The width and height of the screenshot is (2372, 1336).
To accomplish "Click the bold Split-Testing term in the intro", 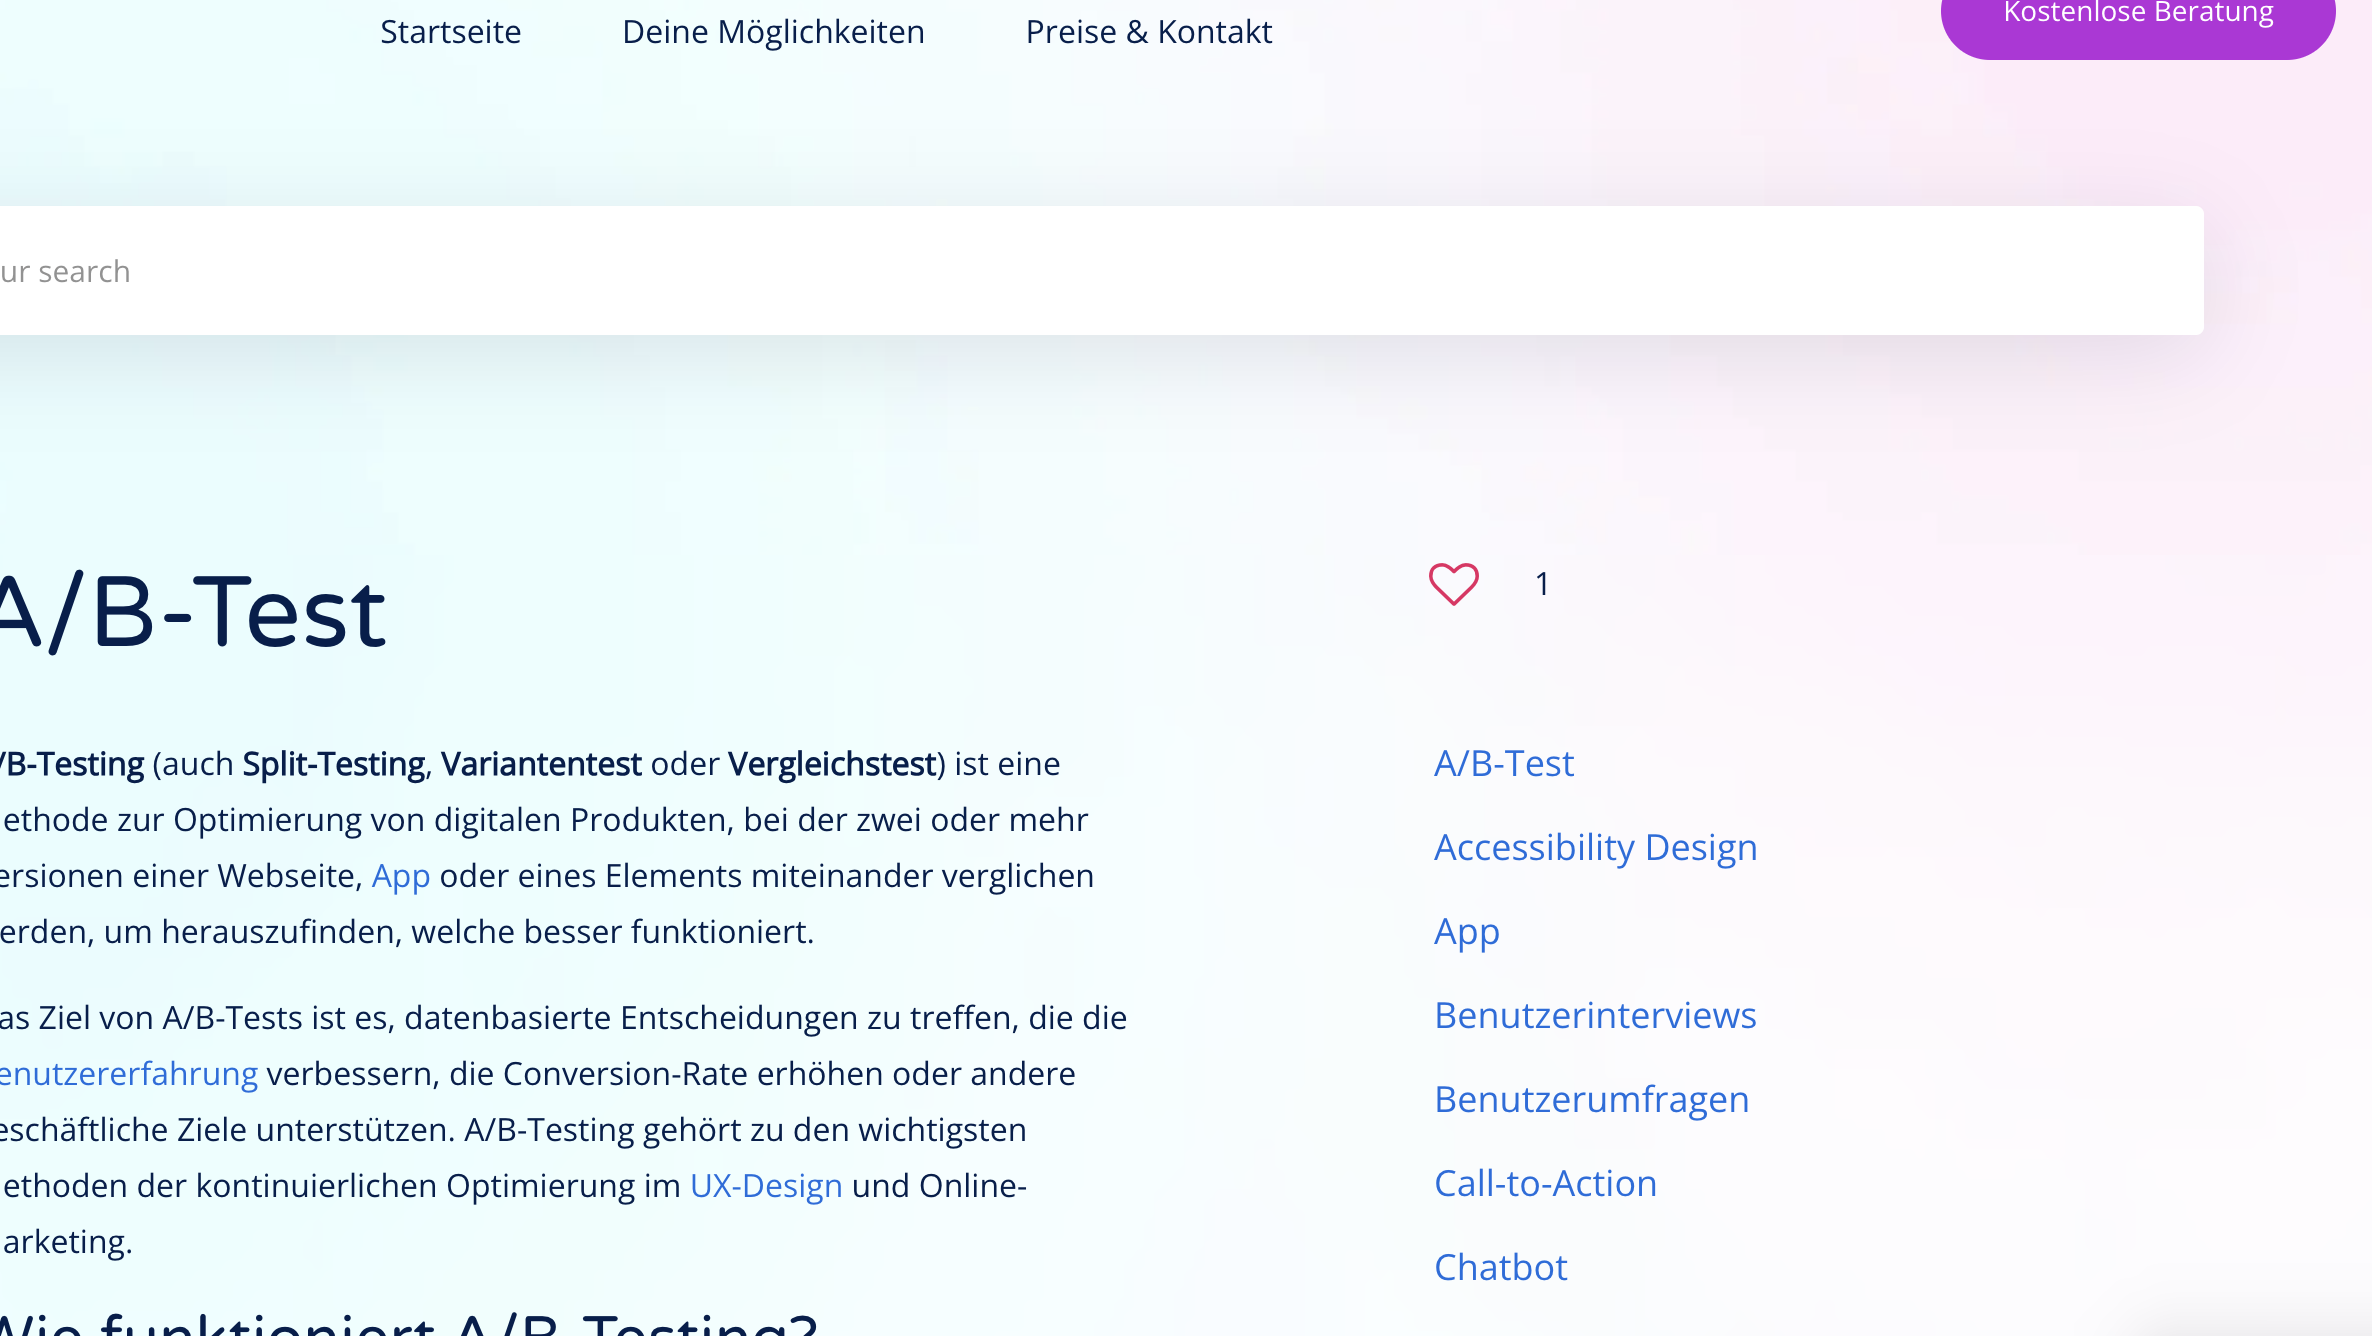I will coord(333,764).
